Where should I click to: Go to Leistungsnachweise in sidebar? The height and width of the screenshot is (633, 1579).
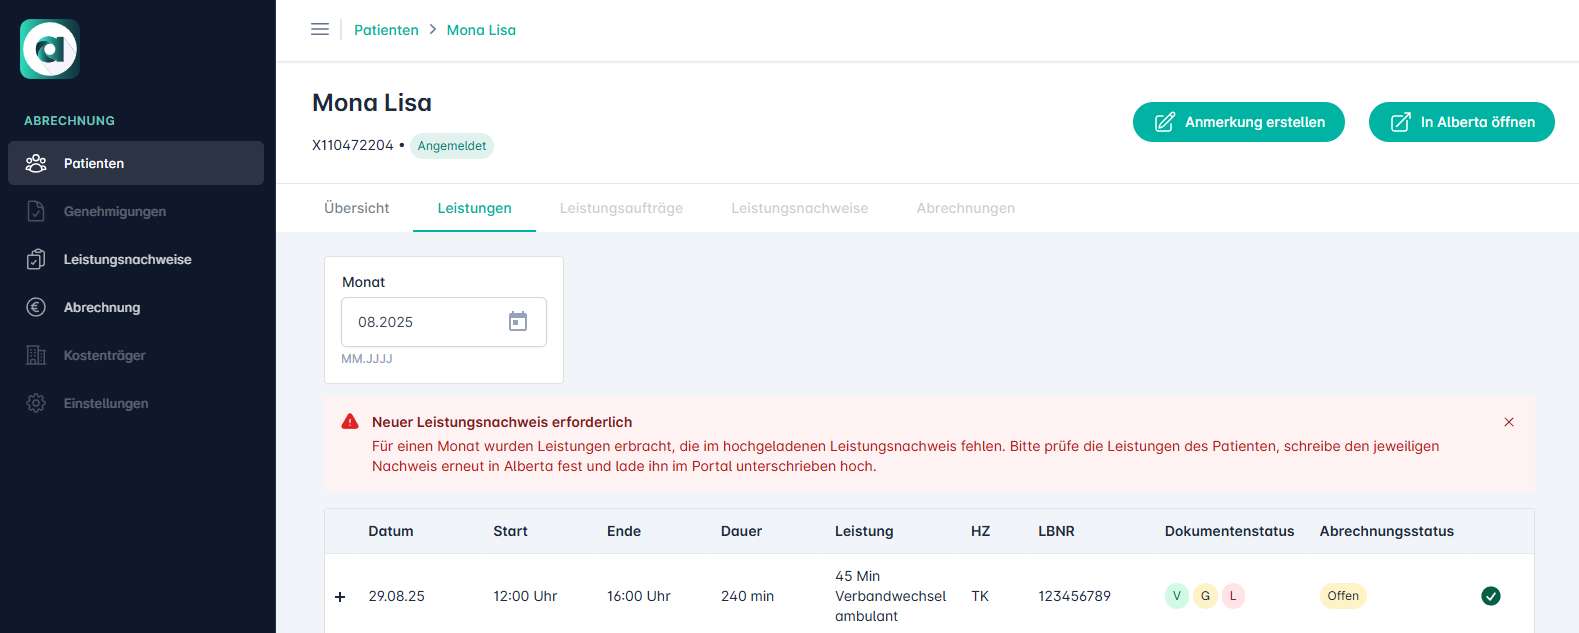pyautogui.click(x=127, y=259)
